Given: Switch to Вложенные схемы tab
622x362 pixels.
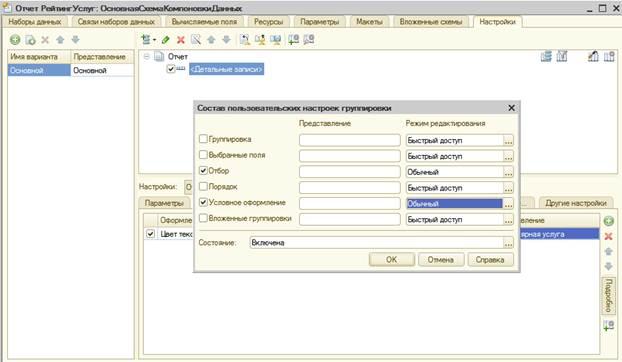Looking at the screenshot, I should (x=431, y=22).
